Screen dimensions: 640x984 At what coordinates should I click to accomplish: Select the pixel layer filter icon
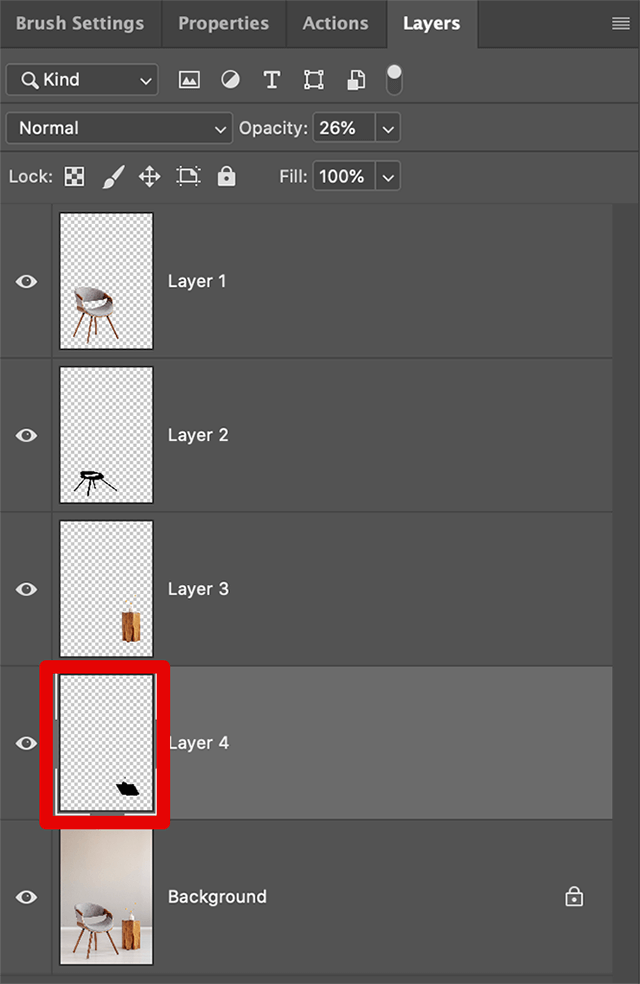click(x=189, y=79)
